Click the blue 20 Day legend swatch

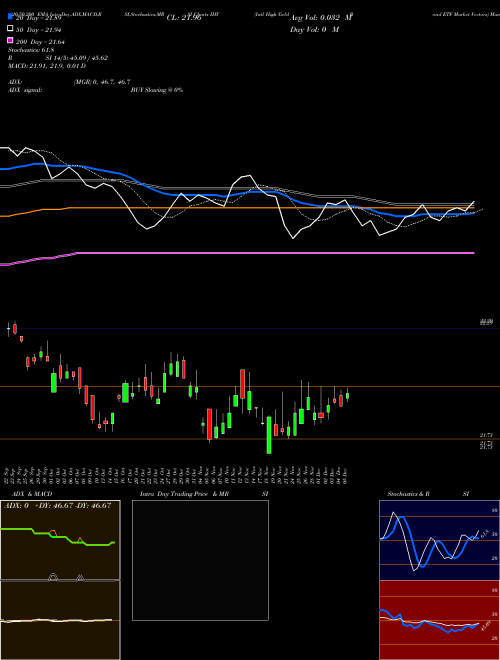click(x=10, y=17)
